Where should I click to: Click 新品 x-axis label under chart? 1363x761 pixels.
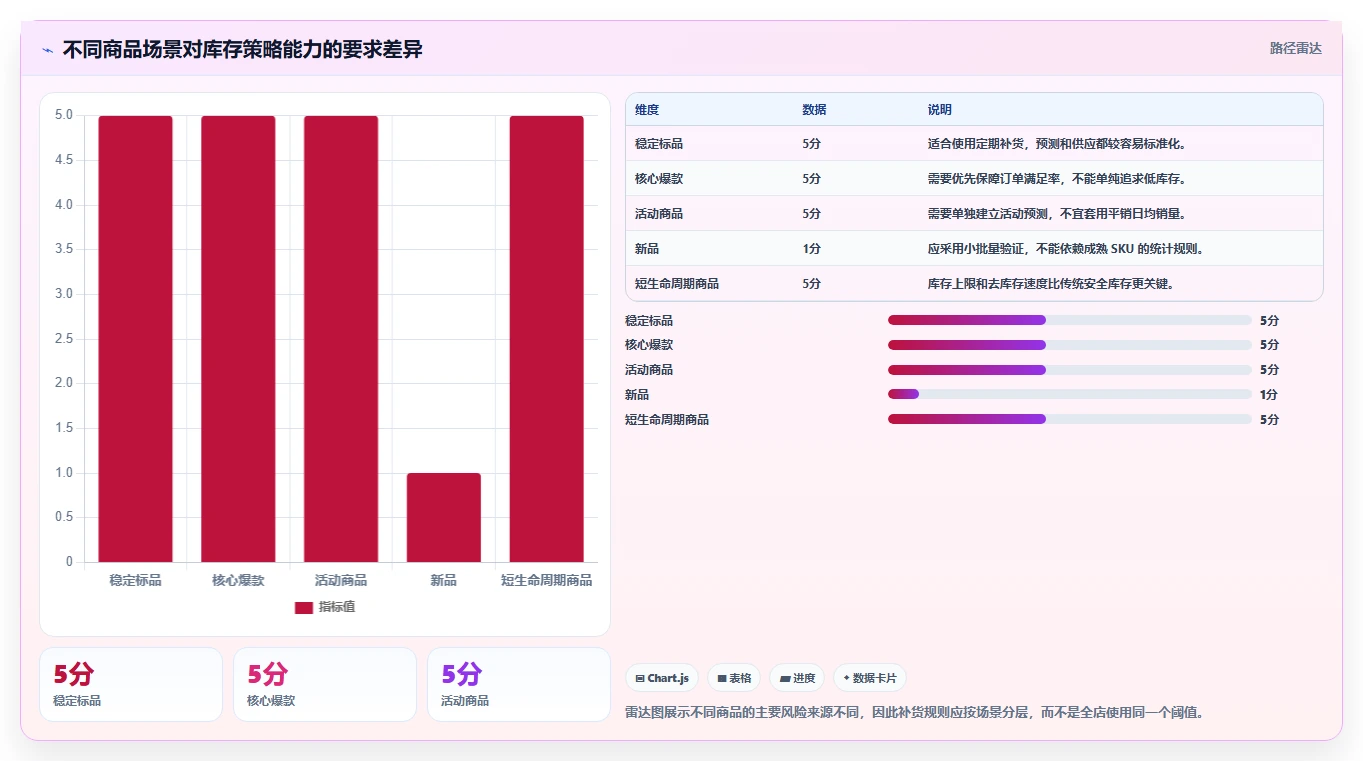pyautogui.click(x=443, y=580)
